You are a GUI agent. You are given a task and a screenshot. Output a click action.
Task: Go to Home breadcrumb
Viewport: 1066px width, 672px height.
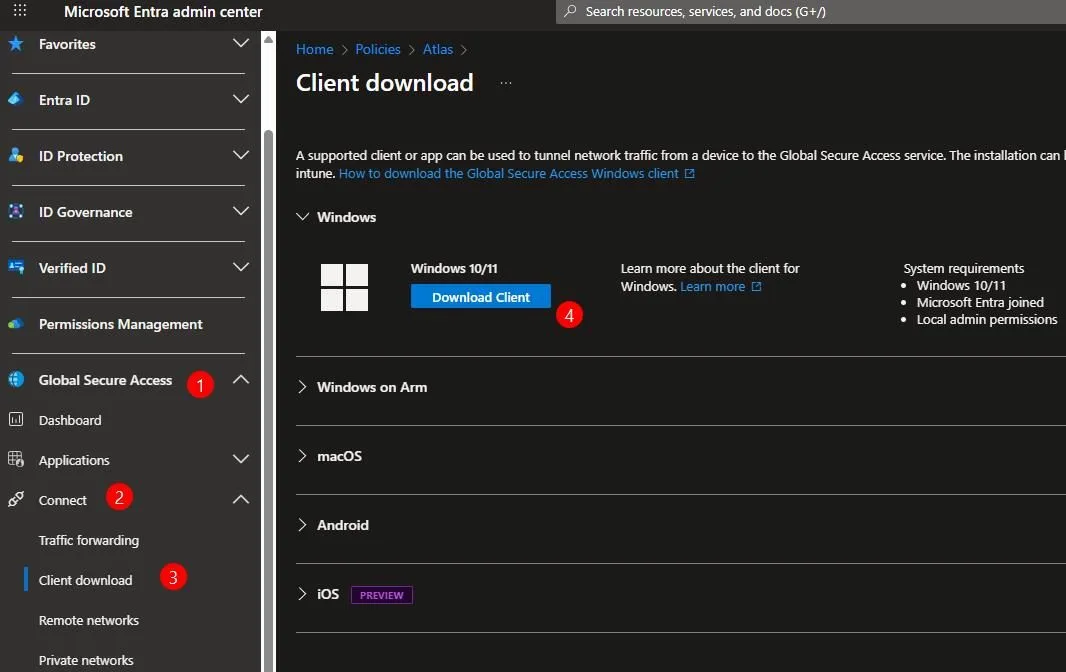point(315,50)
